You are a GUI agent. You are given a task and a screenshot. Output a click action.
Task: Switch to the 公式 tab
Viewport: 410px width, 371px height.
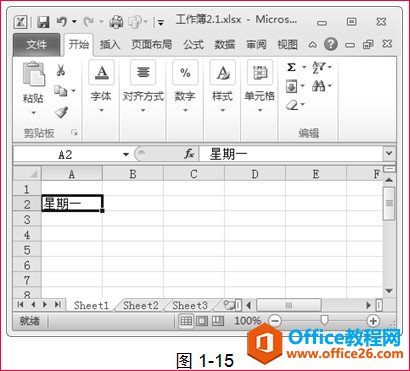194,44
